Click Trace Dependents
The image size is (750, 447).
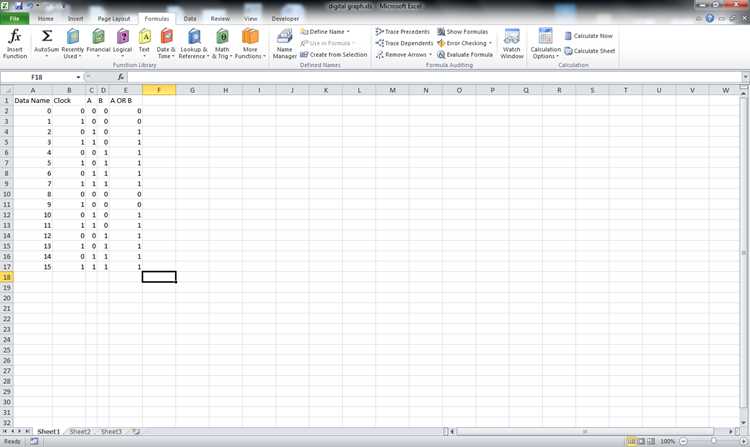pos(404,43)
